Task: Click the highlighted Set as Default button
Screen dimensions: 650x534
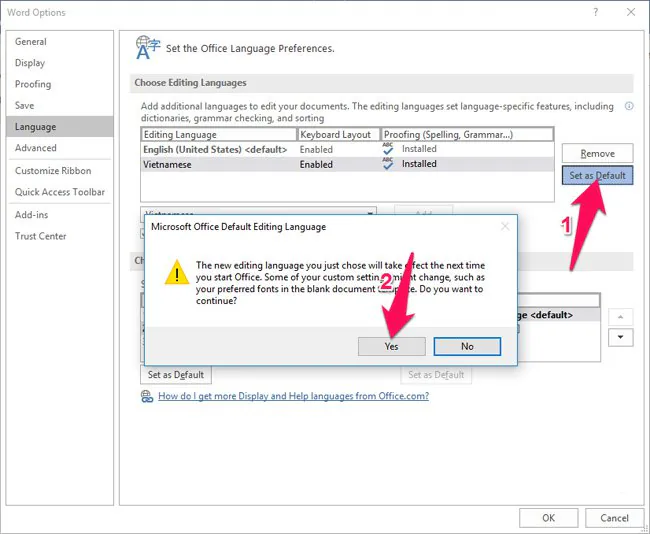Action: [x=597, y=175]
